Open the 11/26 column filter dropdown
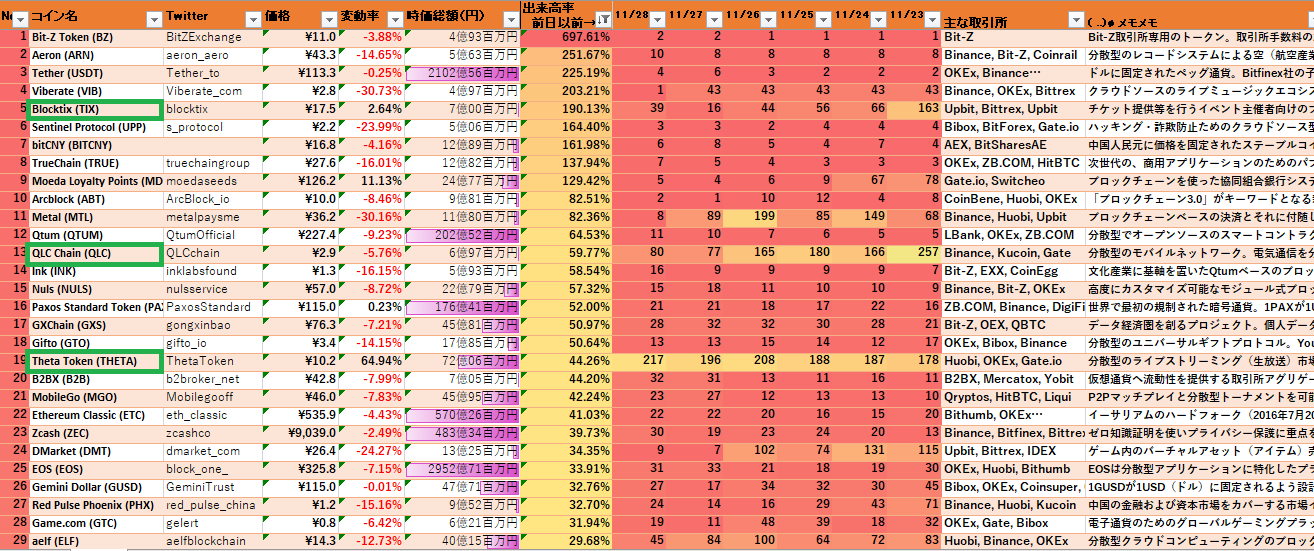 [768, 19]
